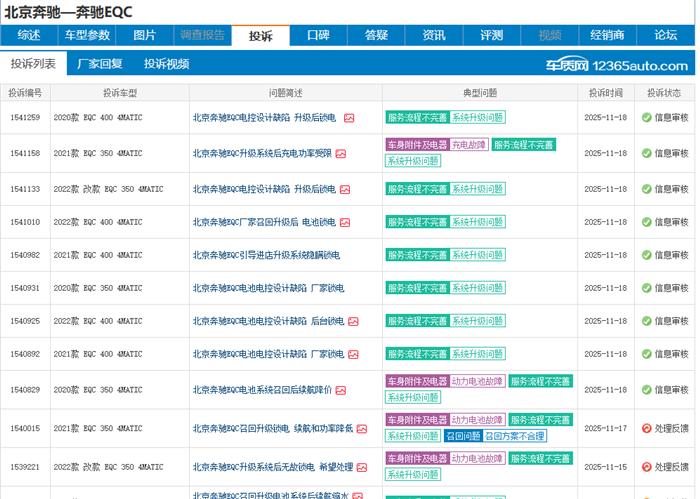
Task: Switch to the 口碑 tab
Action: point(318,35)
